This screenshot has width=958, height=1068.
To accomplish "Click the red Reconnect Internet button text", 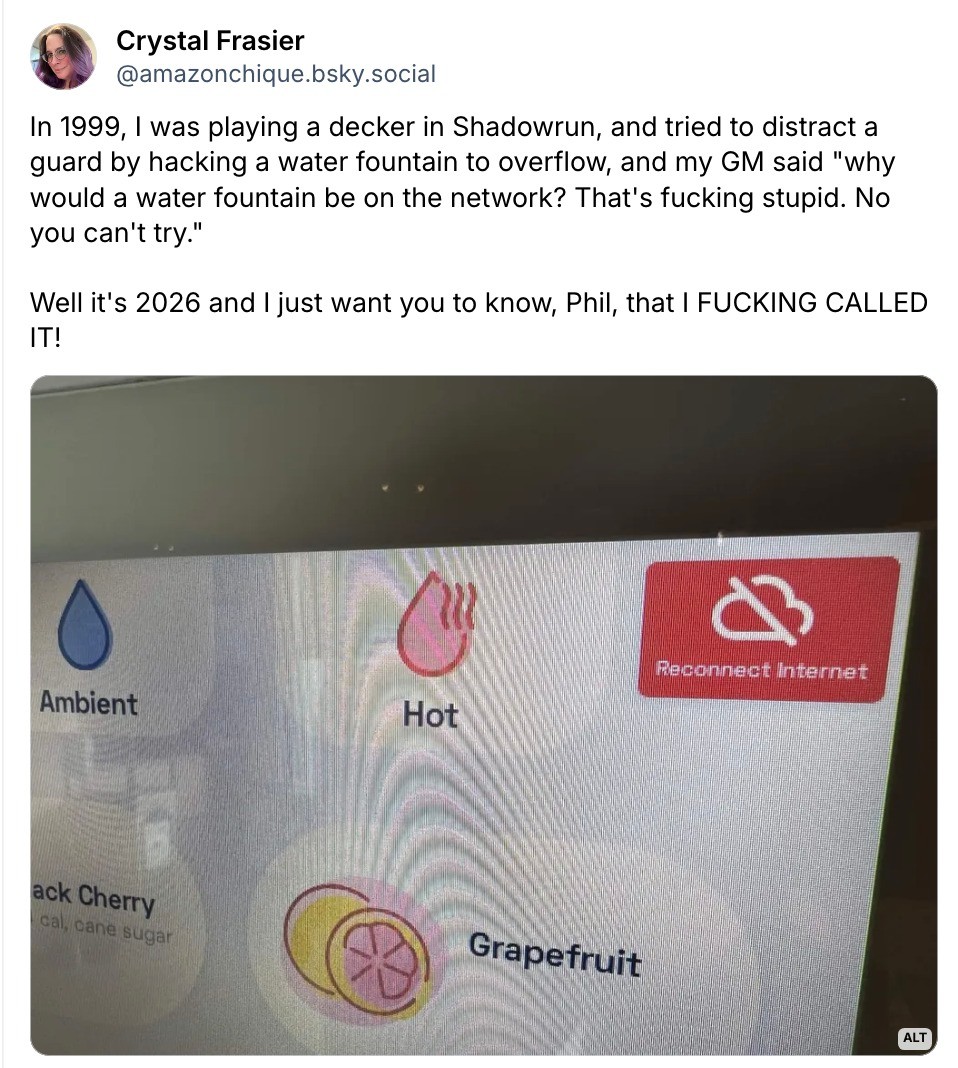I will pyautogui.click(x=761, y=670).
